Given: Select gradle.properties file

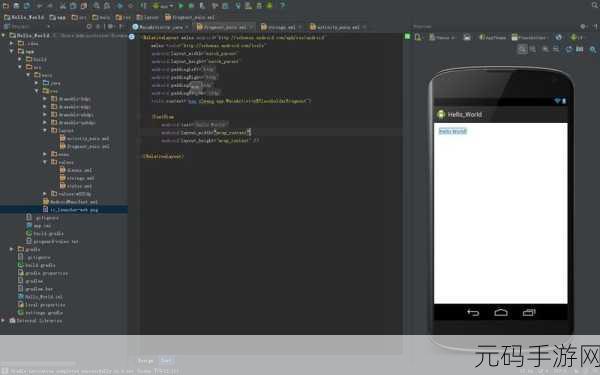Looking at the screenshot, I should tap(43, 273).
